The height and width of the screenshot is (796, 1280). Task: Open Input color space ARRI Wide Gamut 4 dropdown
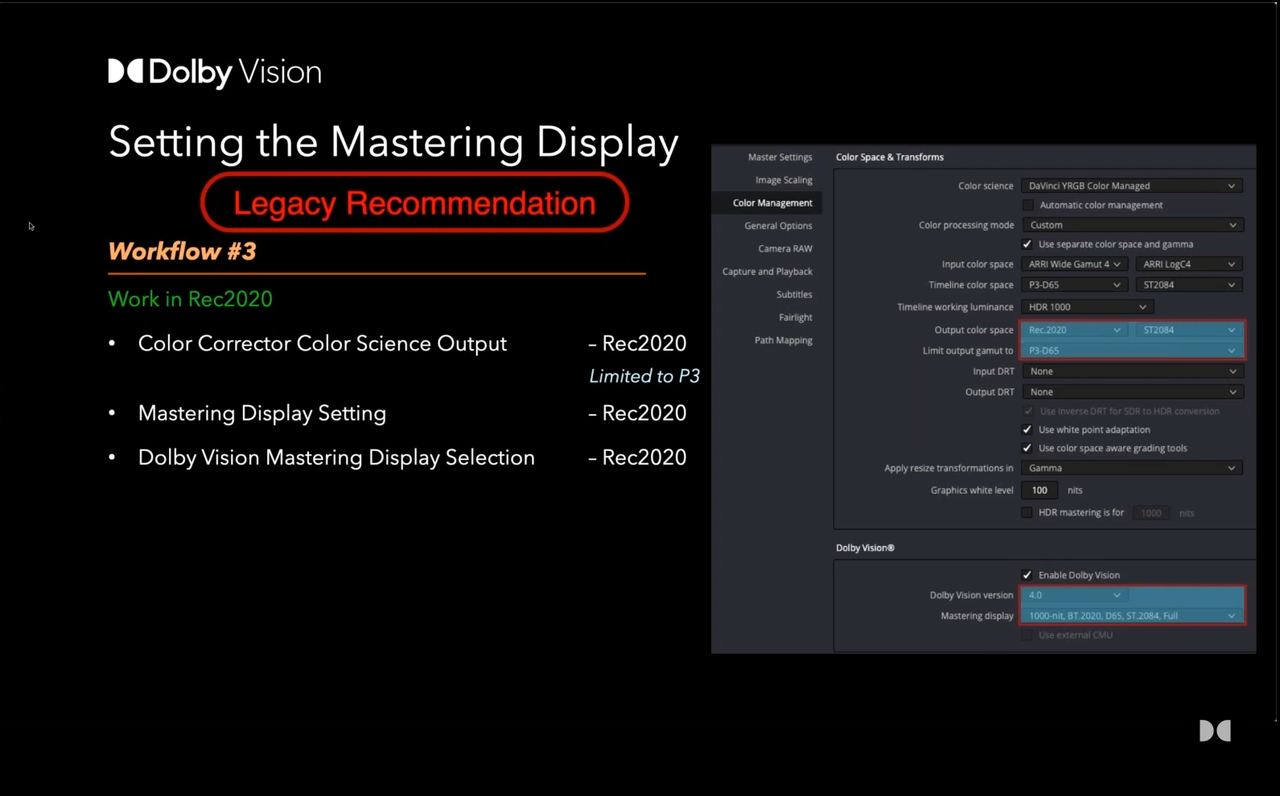point(1075,264)
